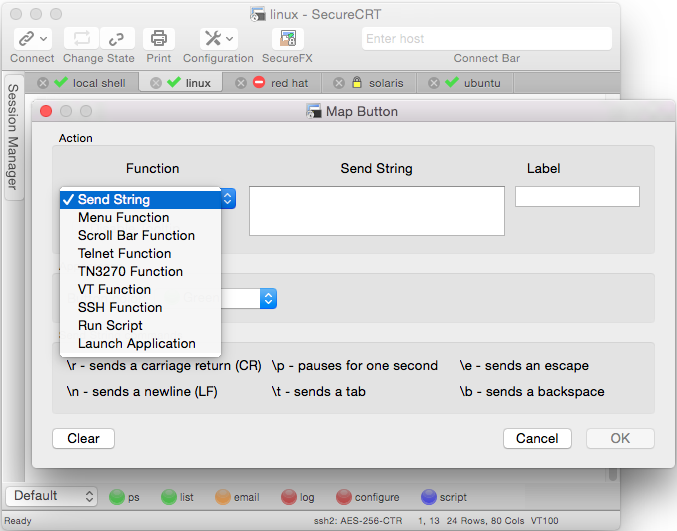Choose SSH Function from the list
Screen dimensions: 677x531
(x=140, y=307)
